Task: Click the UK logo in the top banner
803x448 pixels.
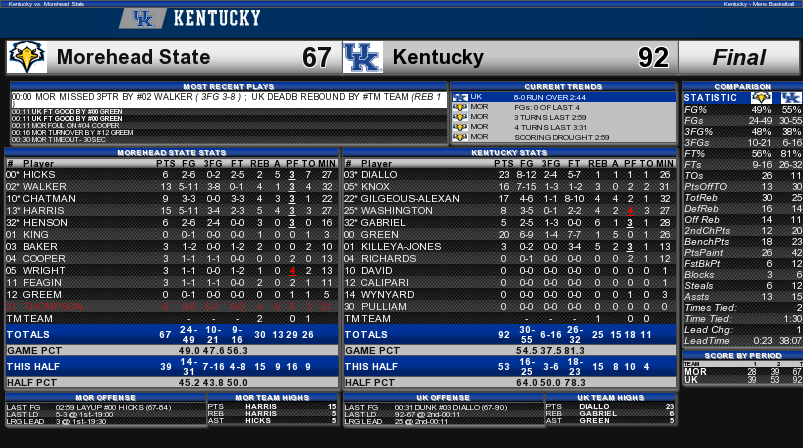Action: pos(143,18)
